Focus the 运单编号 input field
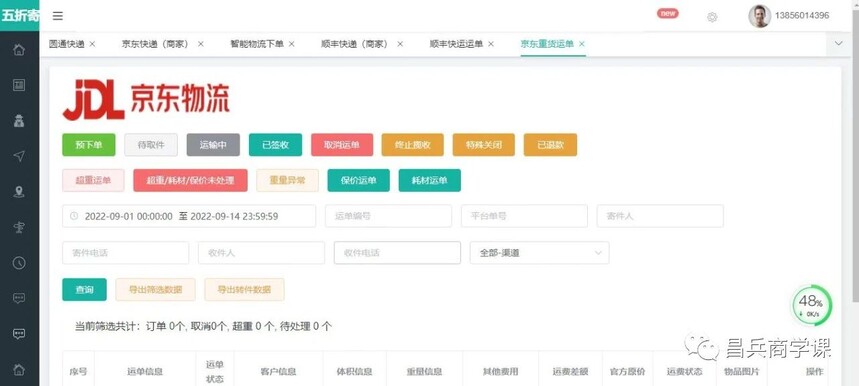Viewport: 859px width, 386px height. tap(388, 216)
